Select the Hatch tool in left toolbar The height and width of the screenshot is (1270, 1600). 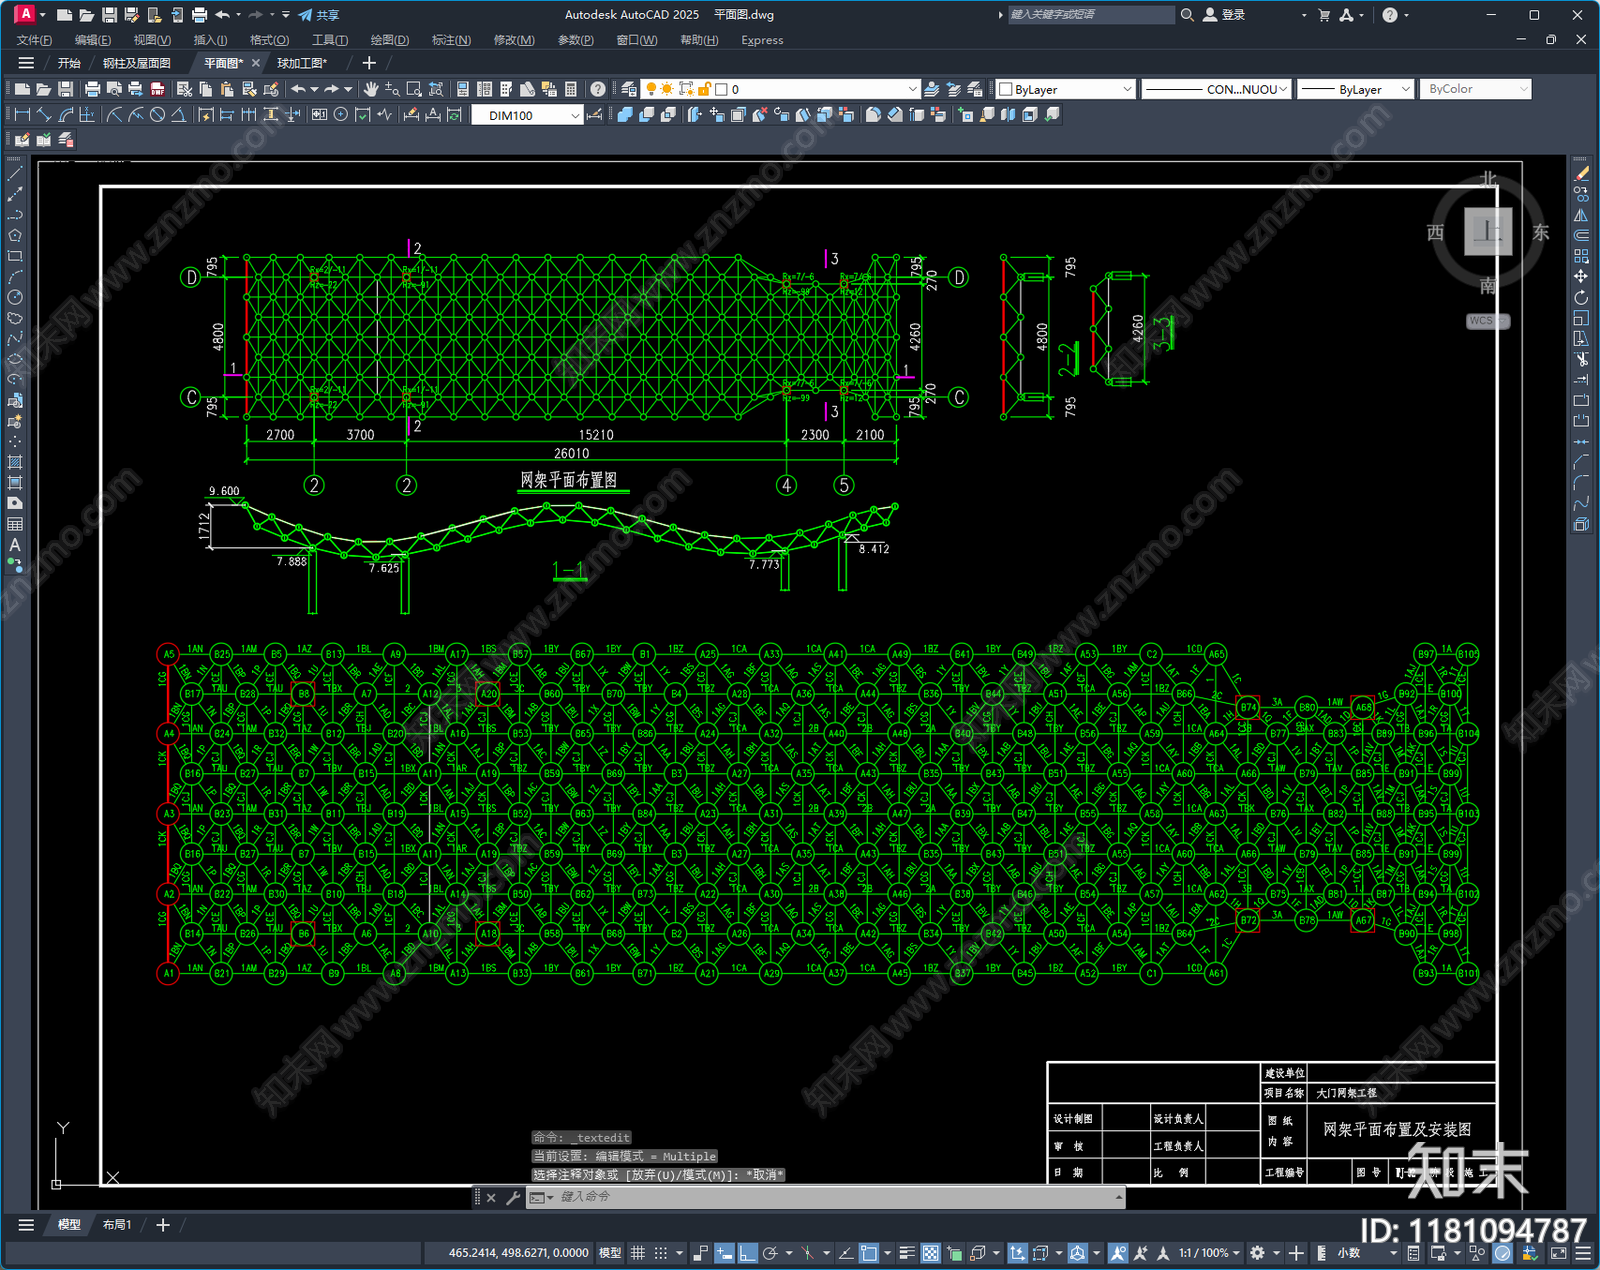[x=15, y=462]
